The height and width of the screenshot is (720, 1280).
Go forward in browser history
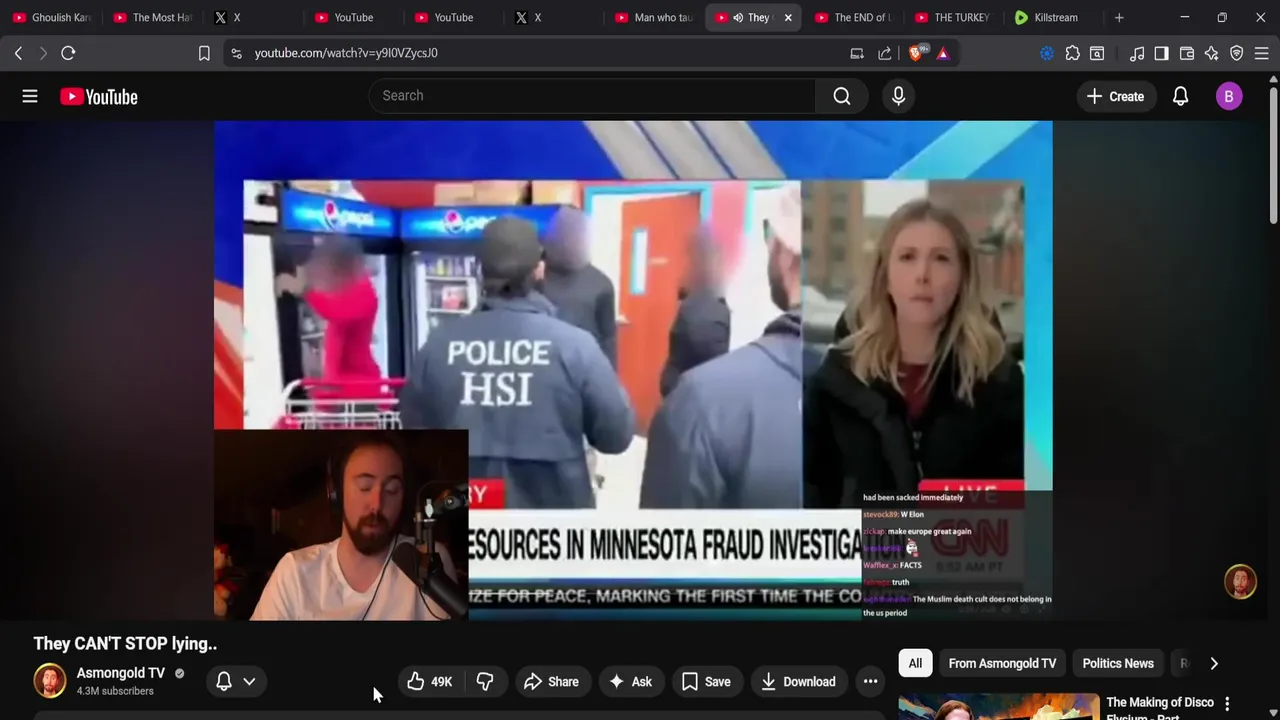(x=43, y=53)
